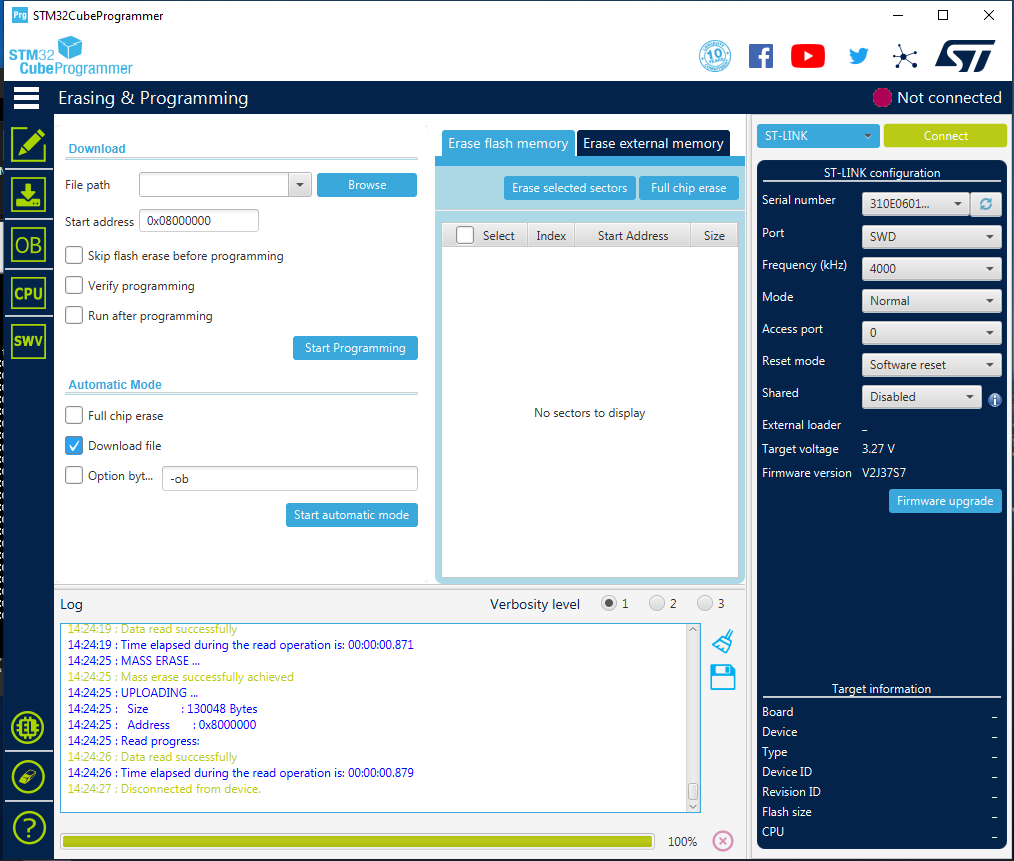Image resolution: width=1014 pixels, height=861 pixels.
Task: Open the YouTube link icon
Action: (808, 56)
